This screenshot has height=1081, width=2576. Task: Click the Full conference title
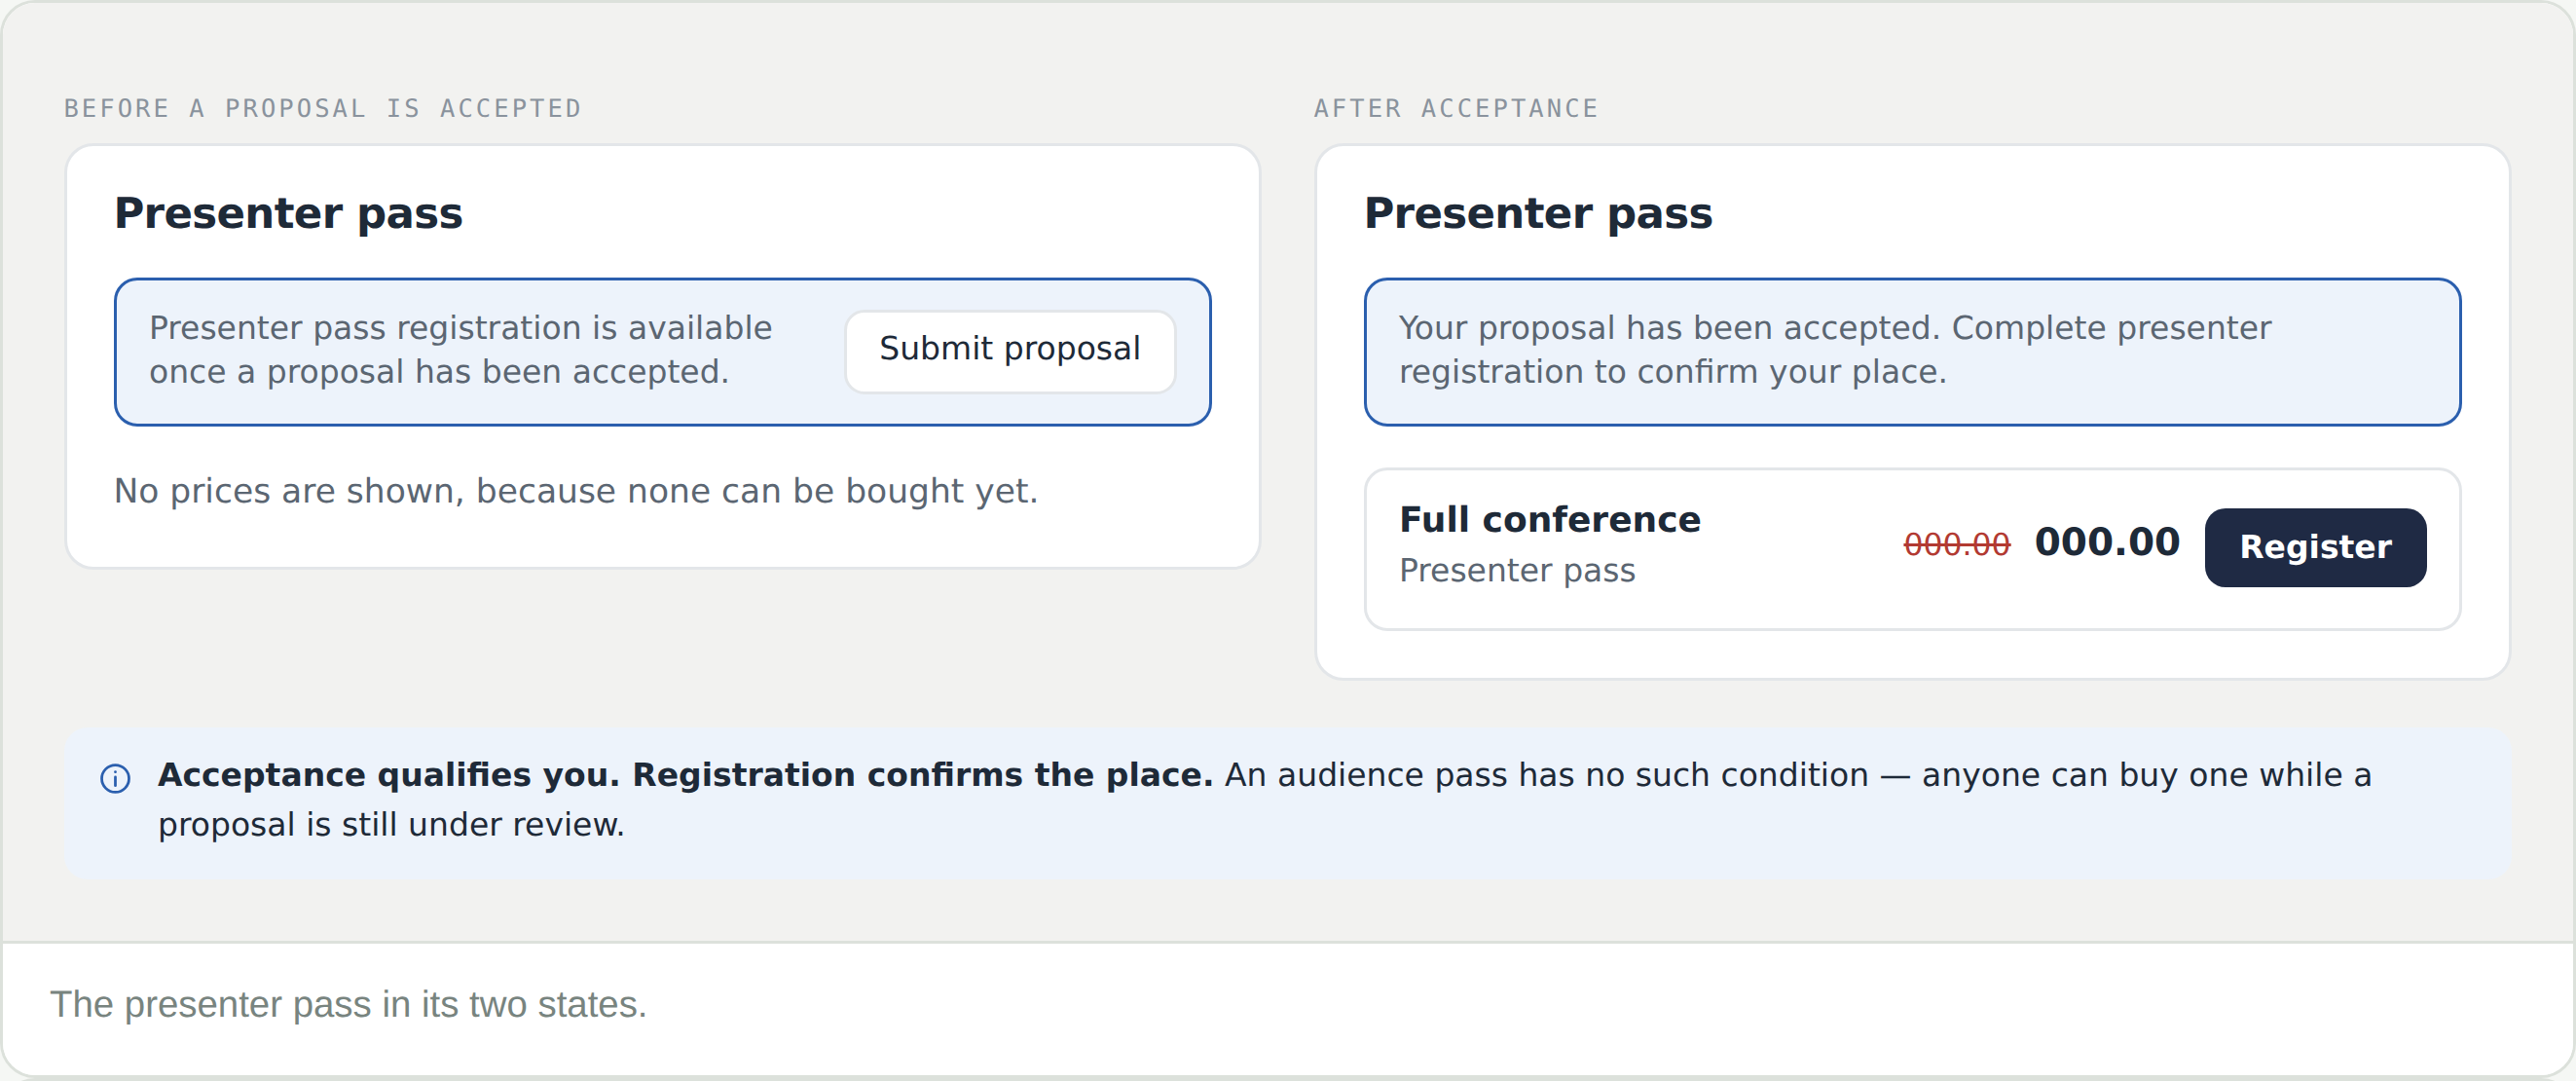coord(1550,520)
